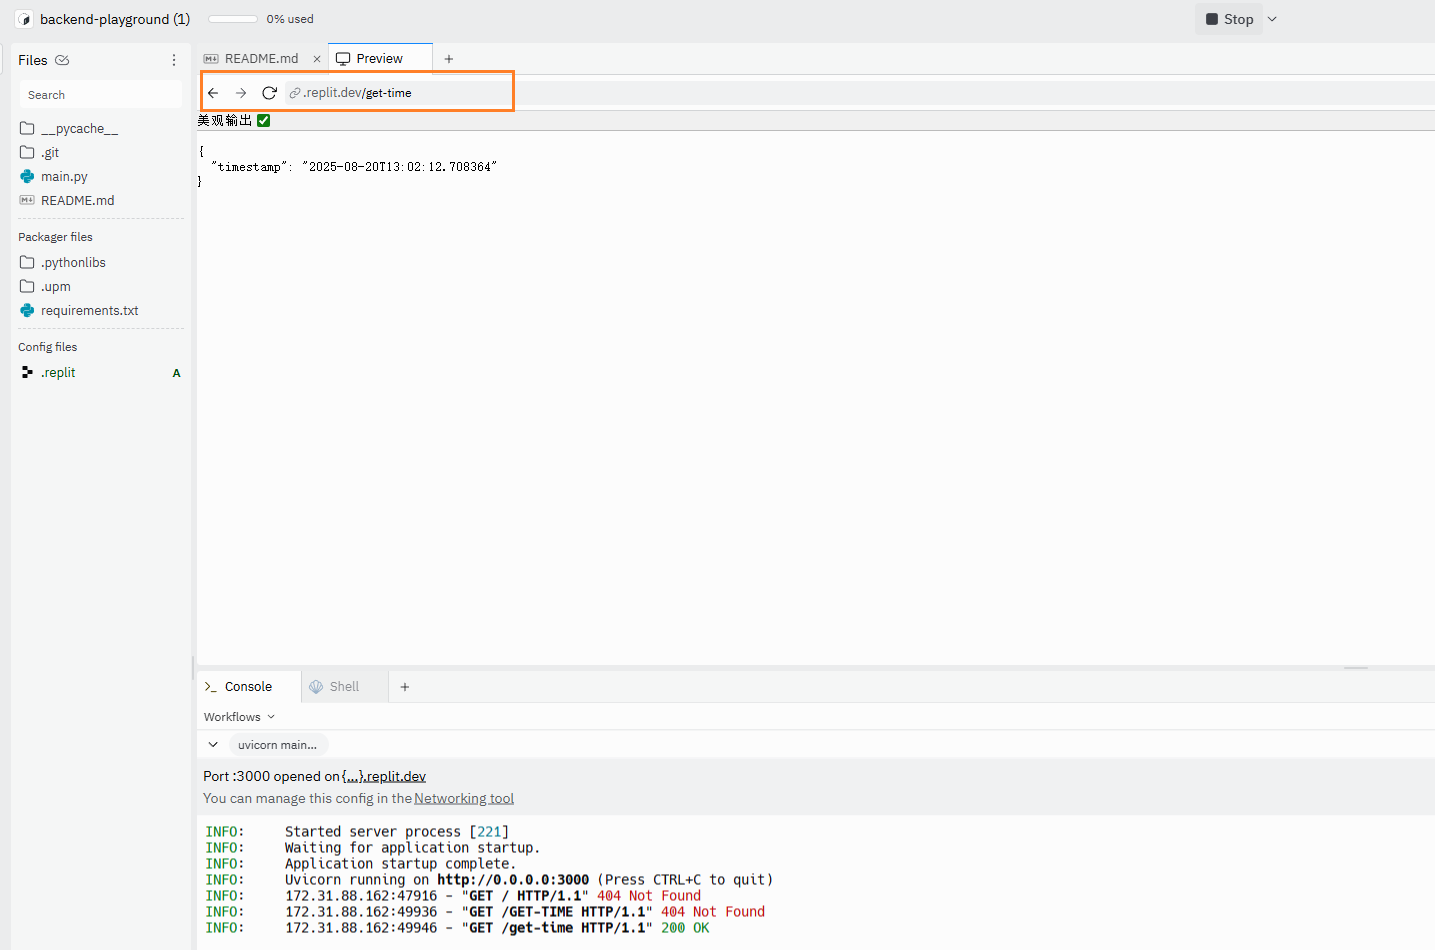Screen dimensions: 1435x950
Task: Add a new editor tab with plus
Action: click(x=449, y=59)
